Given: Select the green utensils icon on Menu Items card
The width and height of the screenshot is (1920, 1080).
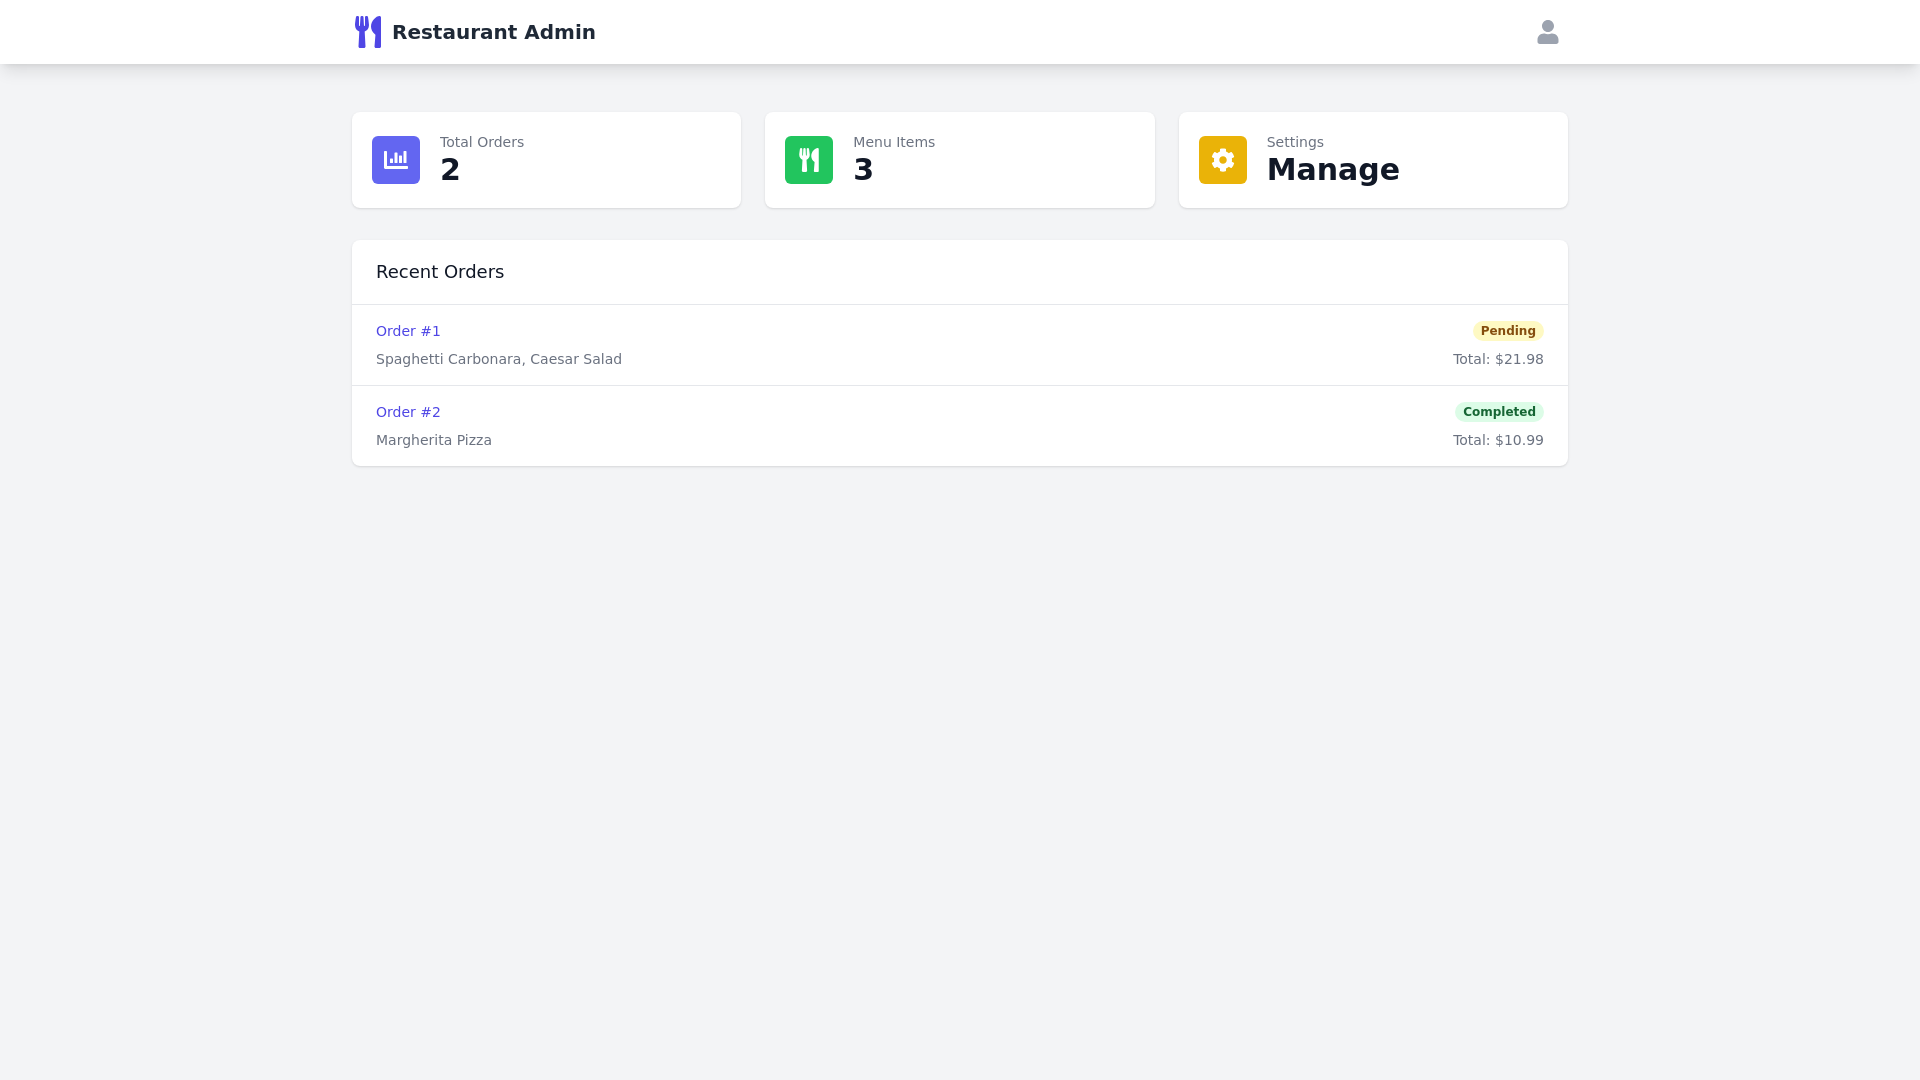Looking at the screenshot, I should point(809,159).
